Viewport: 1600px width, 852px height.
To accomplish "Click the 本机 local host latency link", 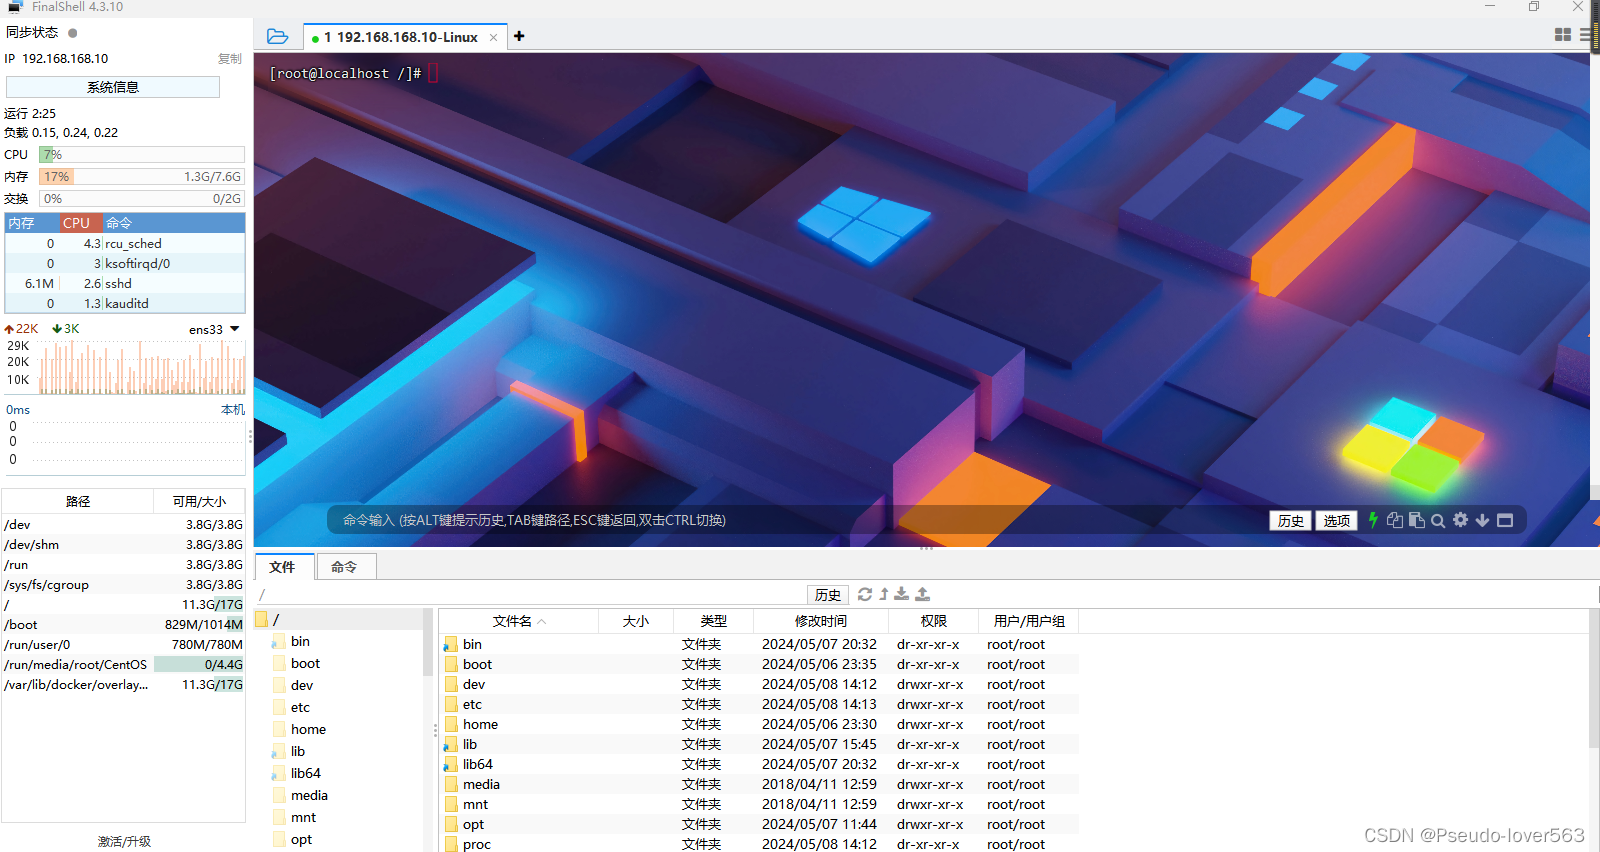I will pyautogui.click(x=233, y=410).
